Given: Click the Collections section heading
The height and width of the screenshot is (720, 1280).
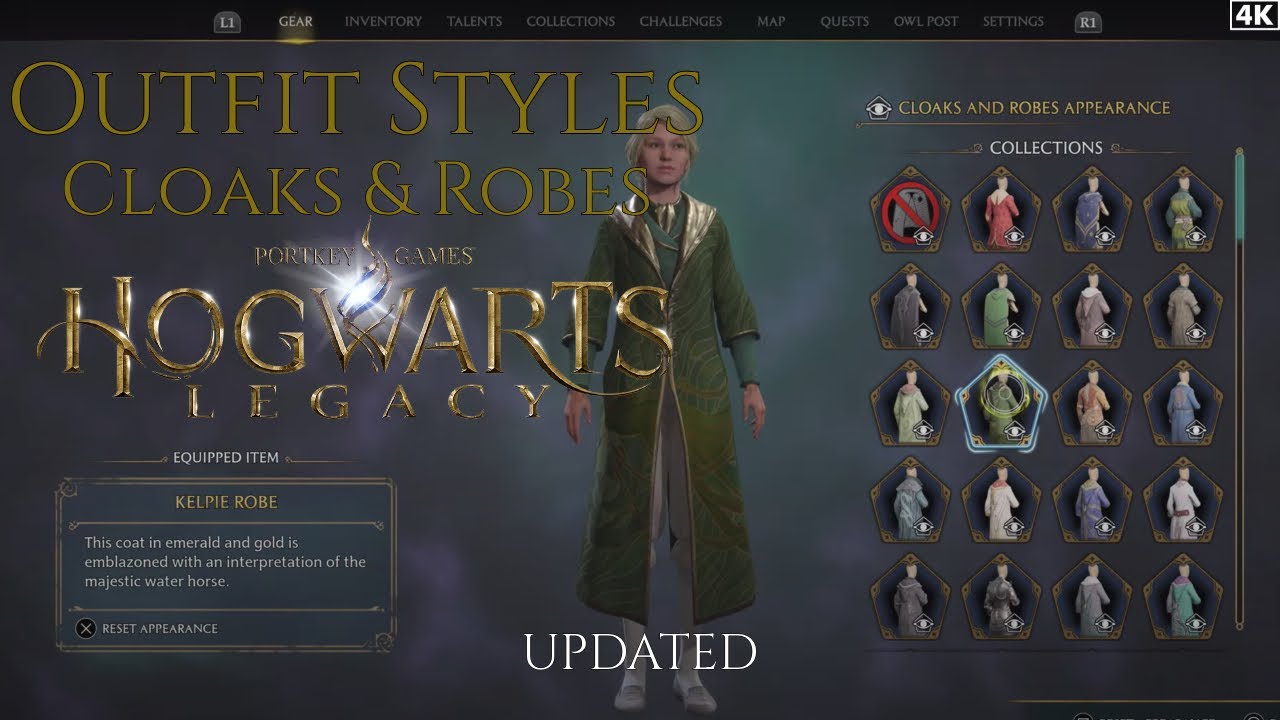Looking at the screenshot, I should pyautogui.click(x=1046, y=148).
